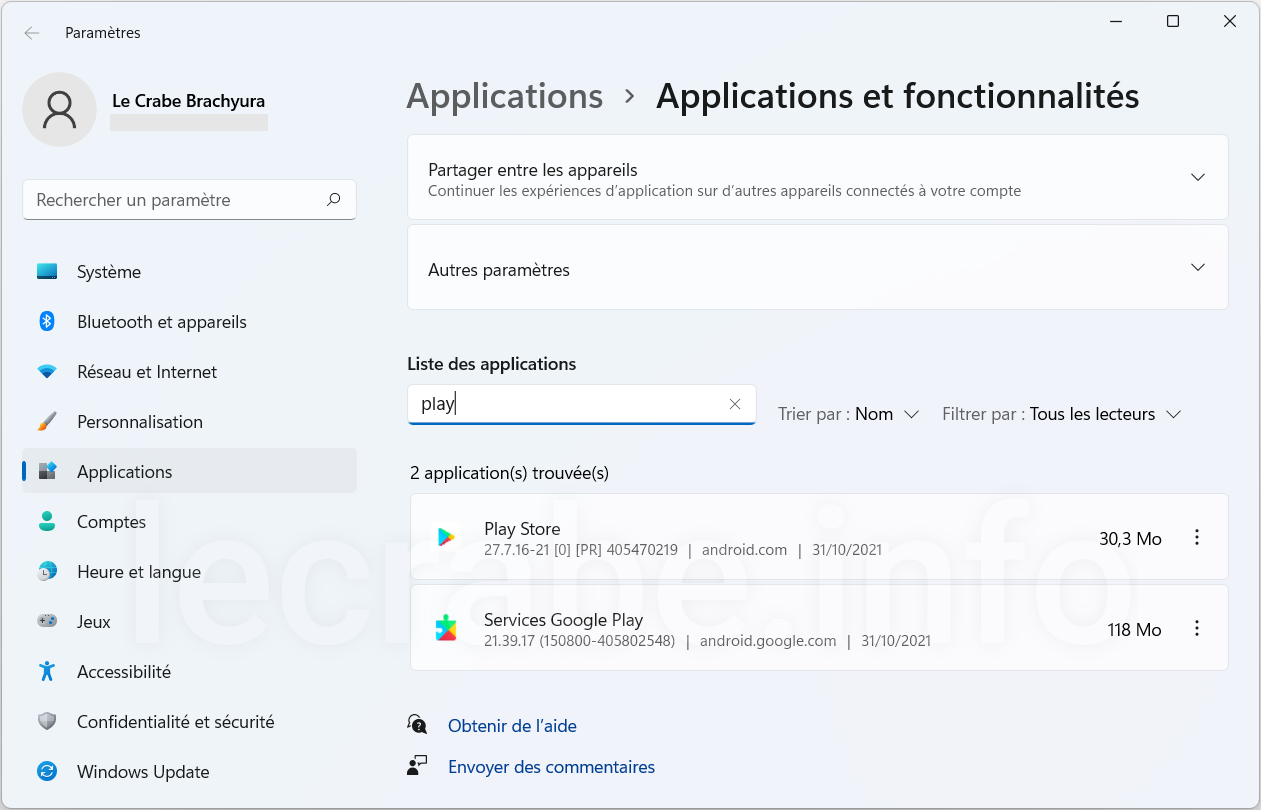The image size is (1261, 810).
Task: Open Bluetooth et appareils settings
Action: click(x=189, y=322)
